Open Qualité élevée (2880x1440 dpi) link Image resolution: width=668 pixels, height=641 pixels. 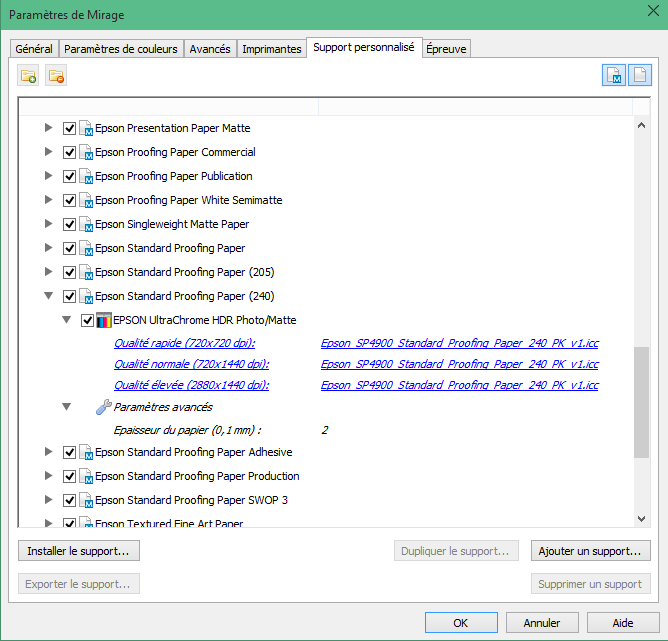point(191,385)
